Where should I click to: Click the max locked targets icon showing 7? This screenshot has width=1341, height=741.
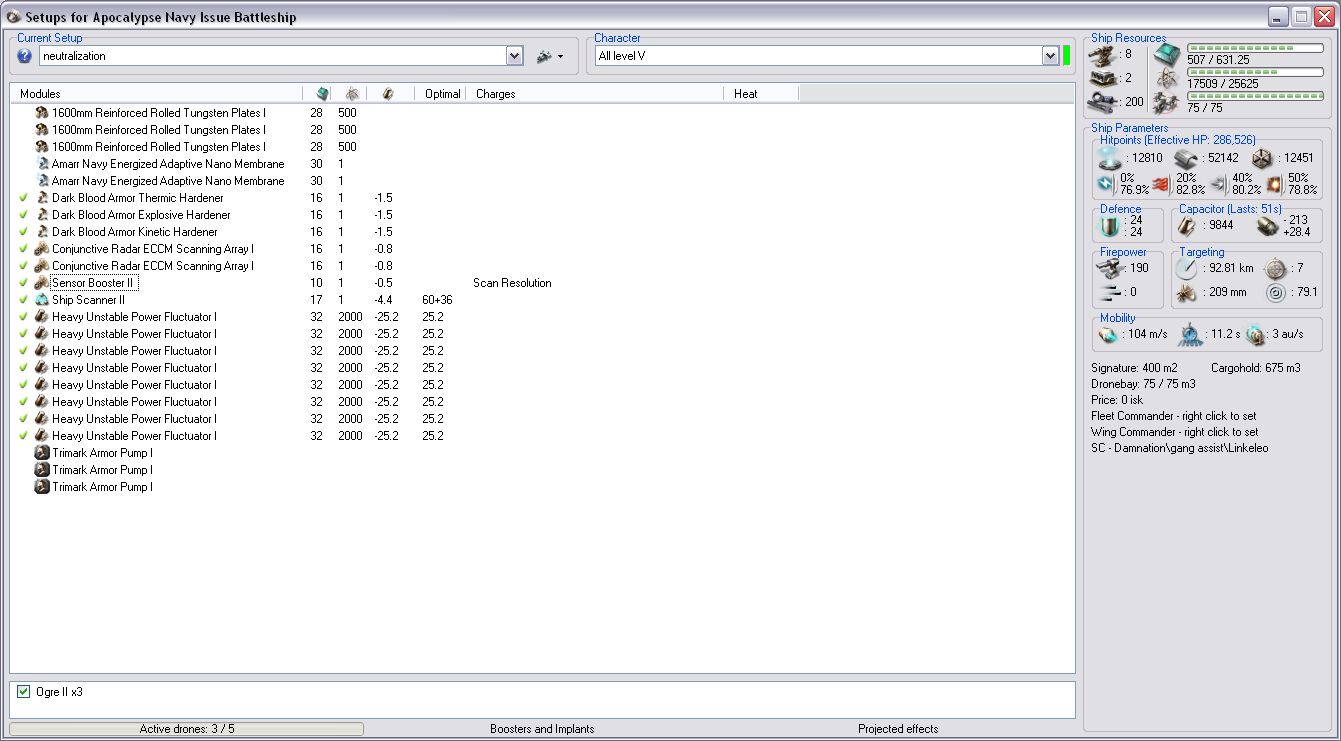tap(1273, 268)
